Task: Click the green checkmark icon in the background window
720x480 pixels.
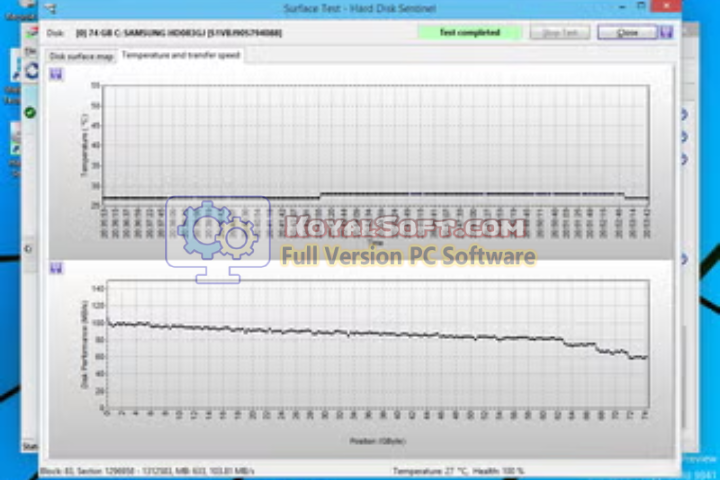Action: (30, 113)
